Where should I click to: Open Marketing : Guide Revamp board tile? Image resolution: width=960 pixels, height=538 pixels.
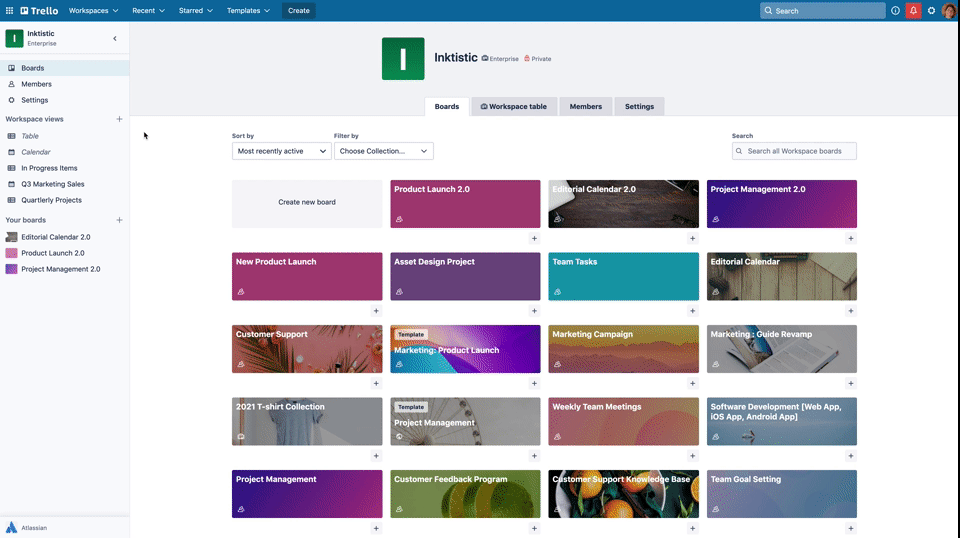(x=782, y=349)
